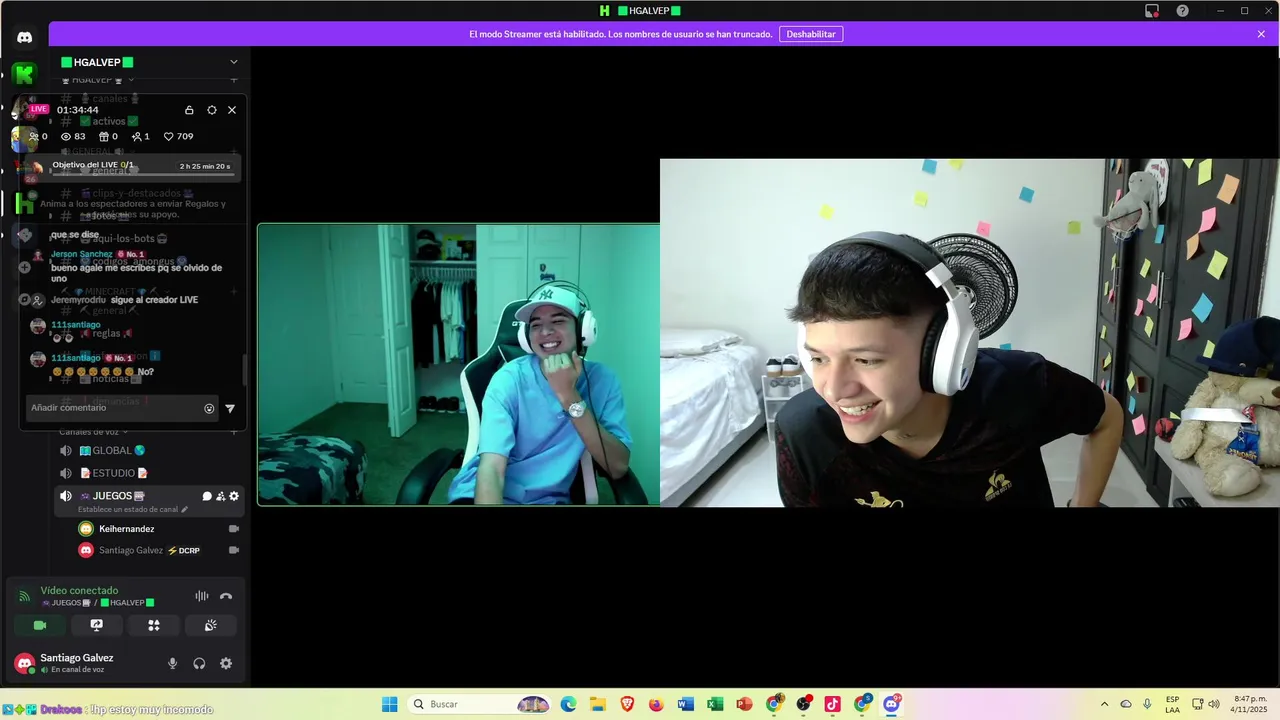Toggle noise suppression waveform icon
The width and height of the screenshot is (1280, 720).
click(202, 596)
